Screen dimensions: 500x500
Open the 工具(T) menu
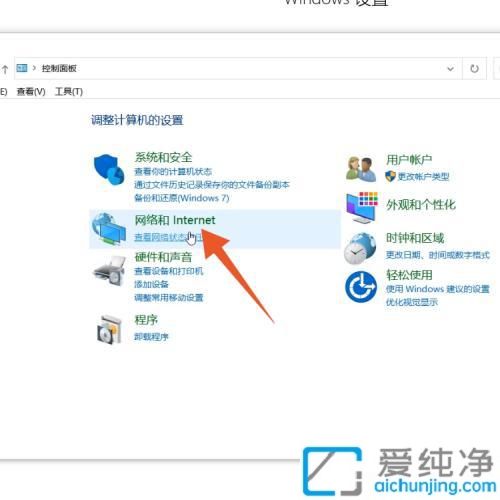pyautogui.click(x=69, y=91)
